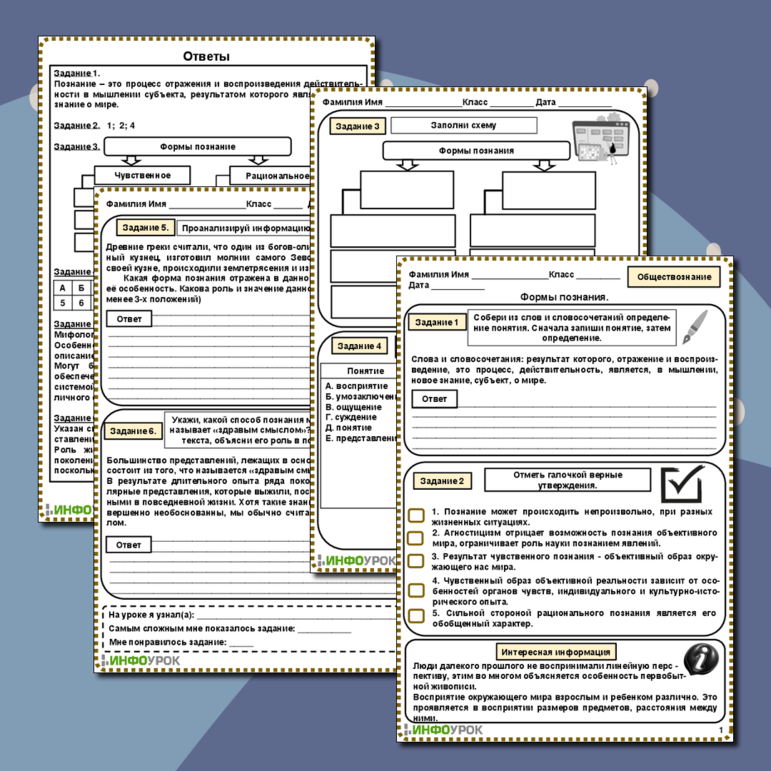Select the Ответы heading on the back sheet

coord(207,57)
